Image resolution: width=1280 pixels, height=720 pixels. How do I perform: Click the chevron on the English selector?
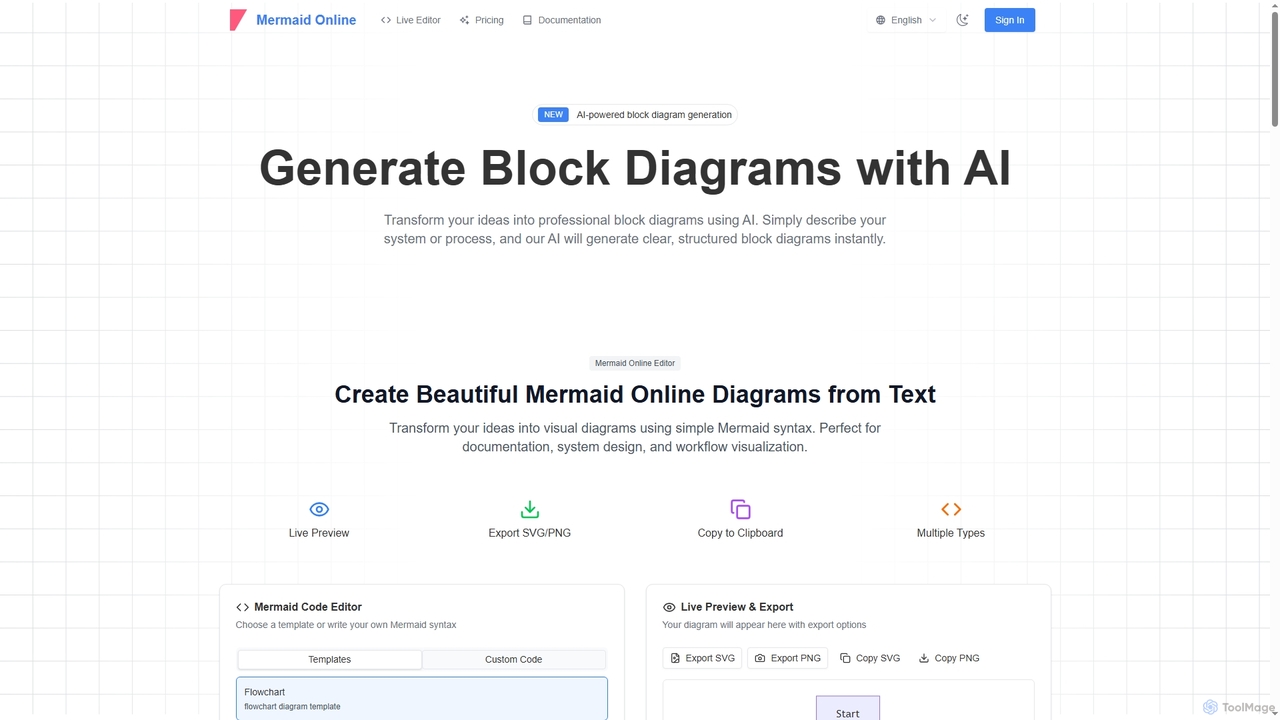tap(933, 20)
